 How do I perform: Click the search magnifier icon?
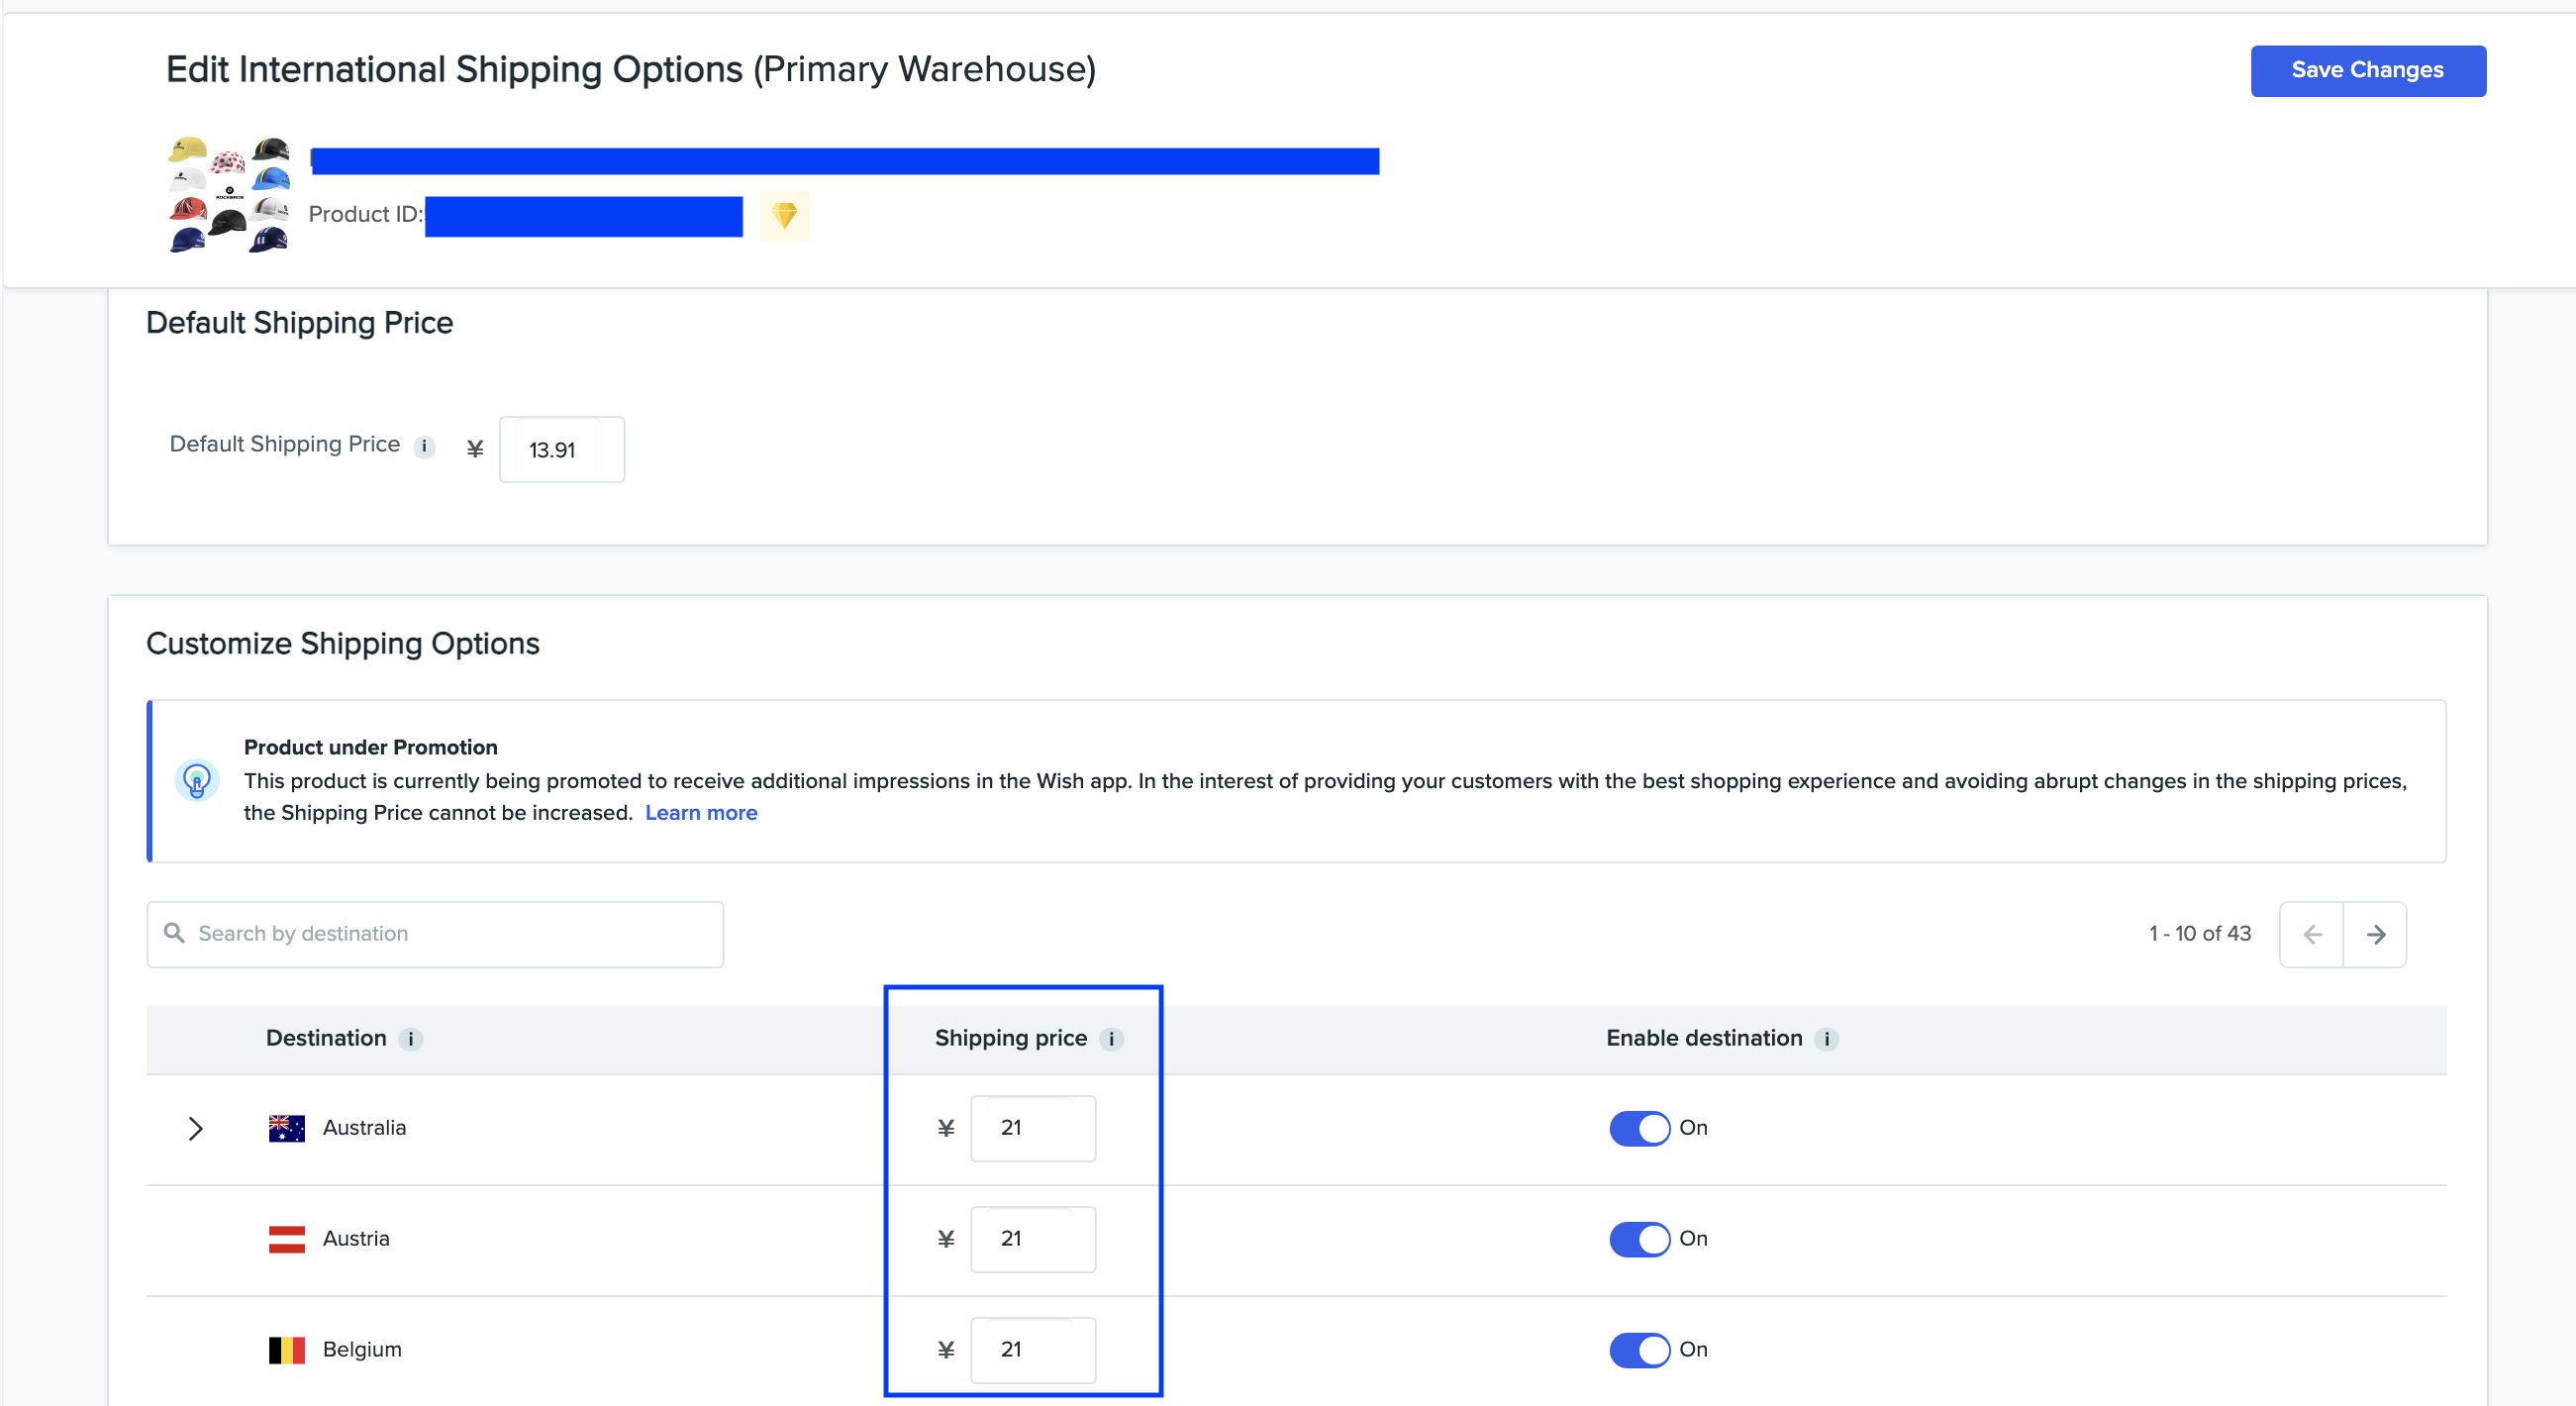(174, 933)
